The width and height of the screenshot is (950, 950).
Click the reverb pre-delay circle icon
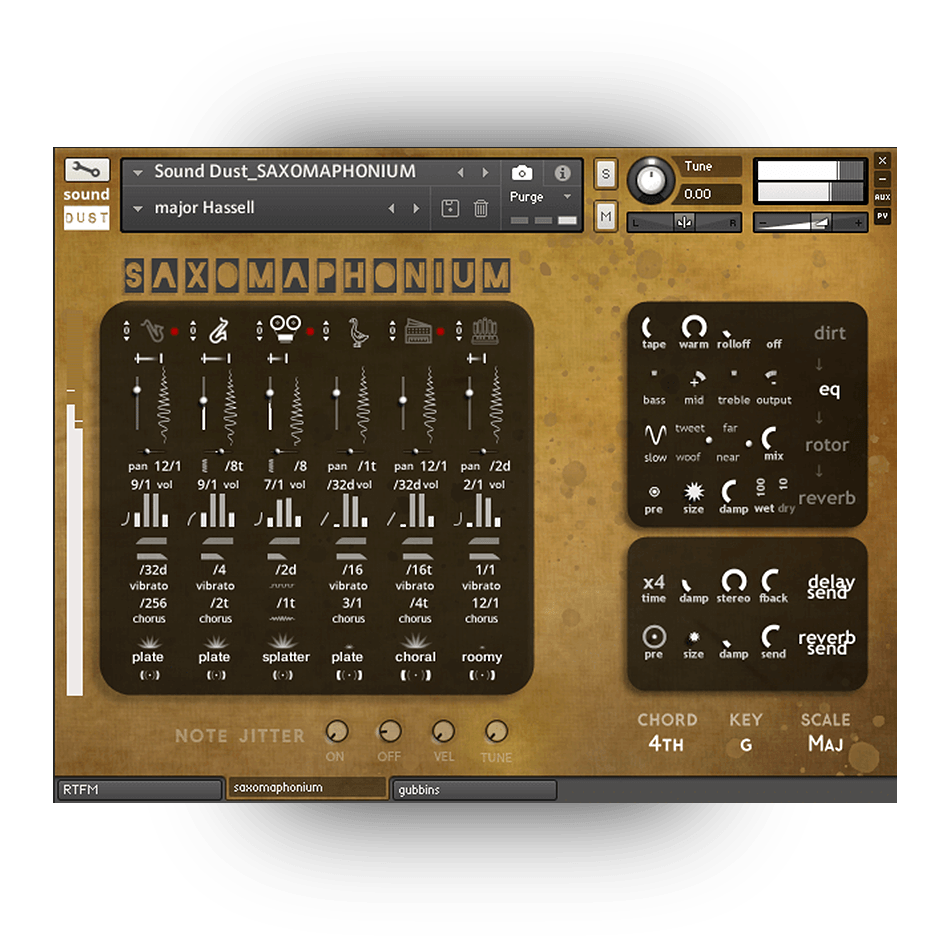[x=654, y=492]
